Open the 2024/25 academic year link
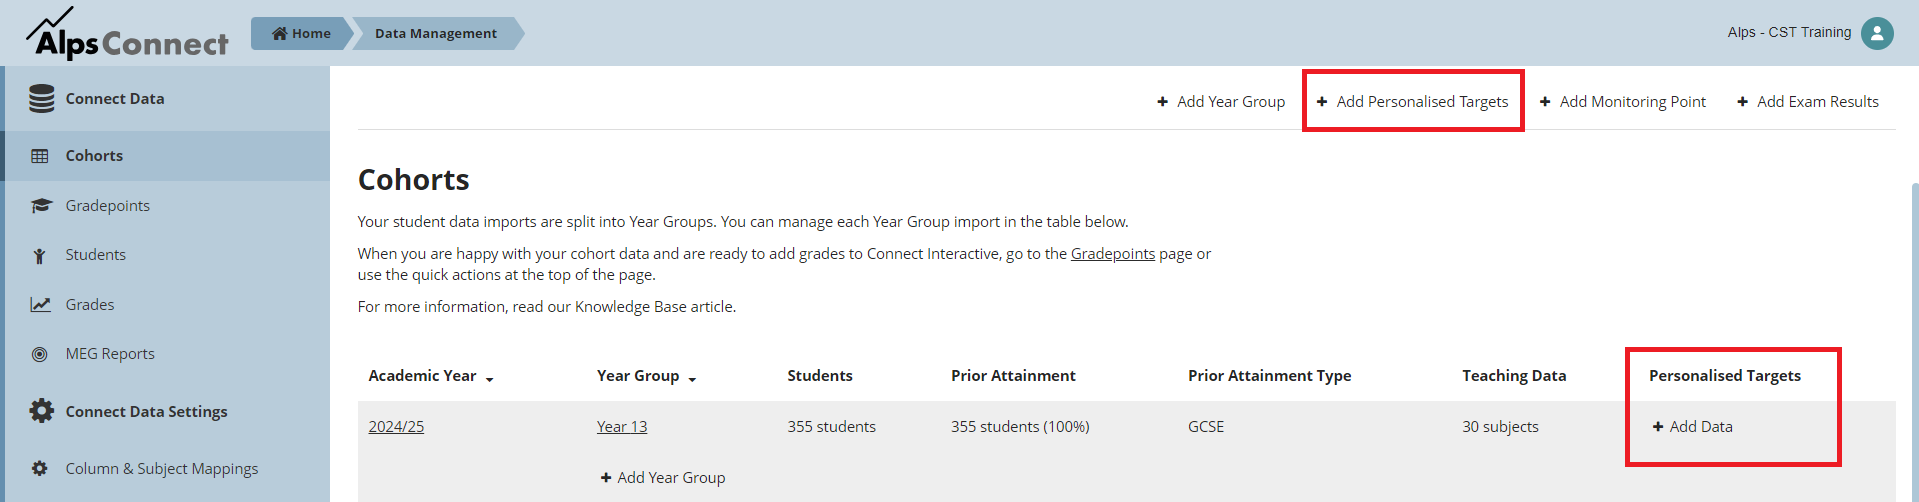 click(396, 426)
